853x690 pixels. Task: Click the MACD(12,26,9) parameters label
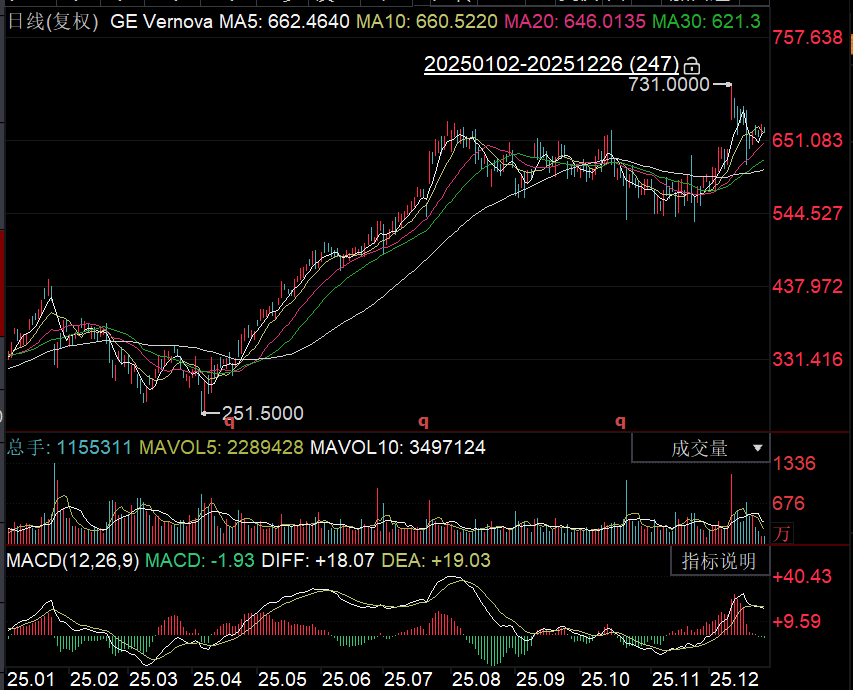73,560
